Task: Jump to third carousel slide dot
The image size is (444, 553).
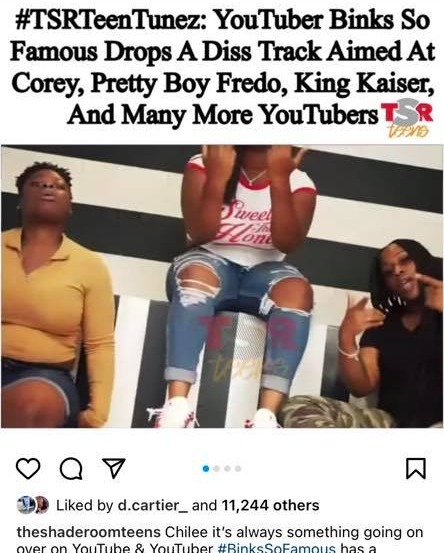Action: pos(227,468)
